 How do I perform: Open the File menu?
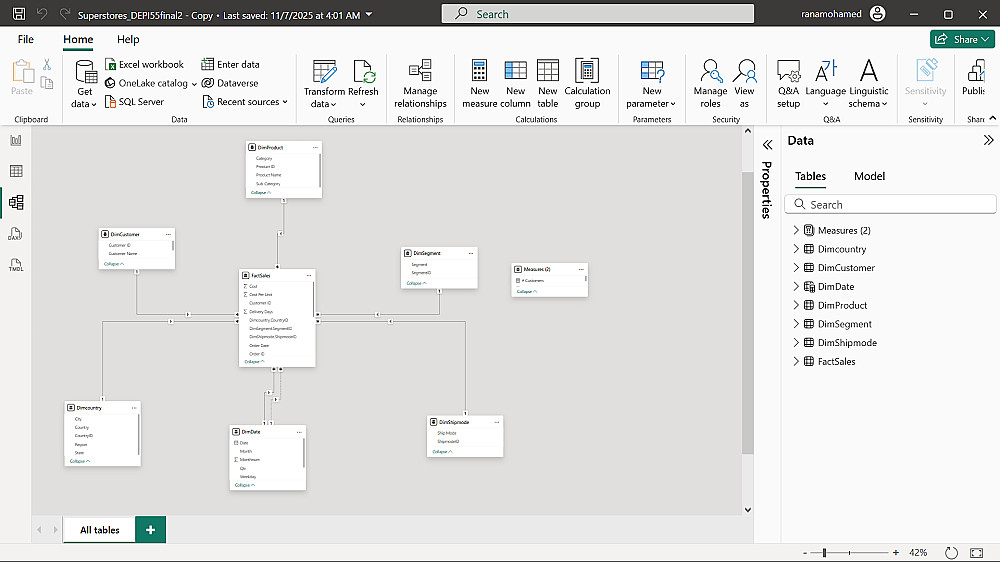pos(26,40)
